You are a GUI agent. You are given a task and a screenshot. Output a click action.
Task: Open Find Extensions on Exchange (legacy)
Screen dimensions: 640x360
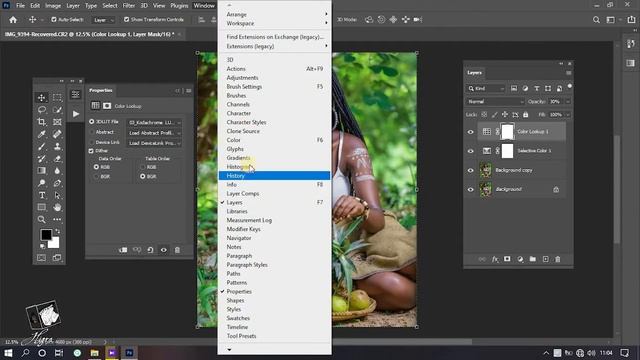[274, 37]
